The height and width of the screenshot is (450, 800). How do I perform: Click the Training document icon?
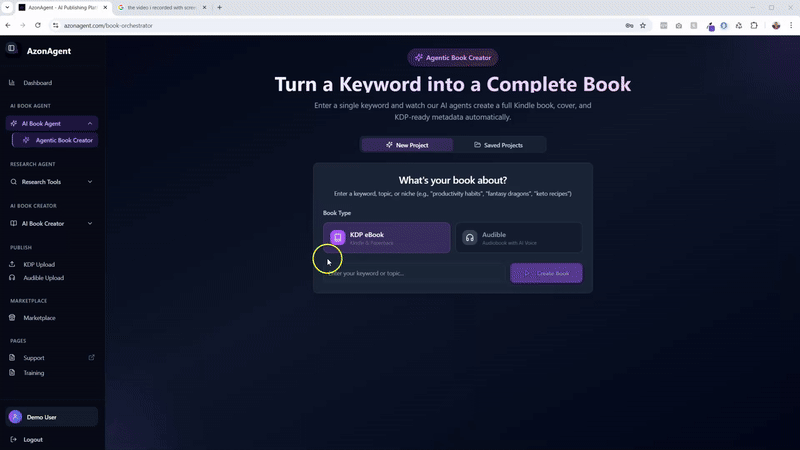click(x=12, y=373)
